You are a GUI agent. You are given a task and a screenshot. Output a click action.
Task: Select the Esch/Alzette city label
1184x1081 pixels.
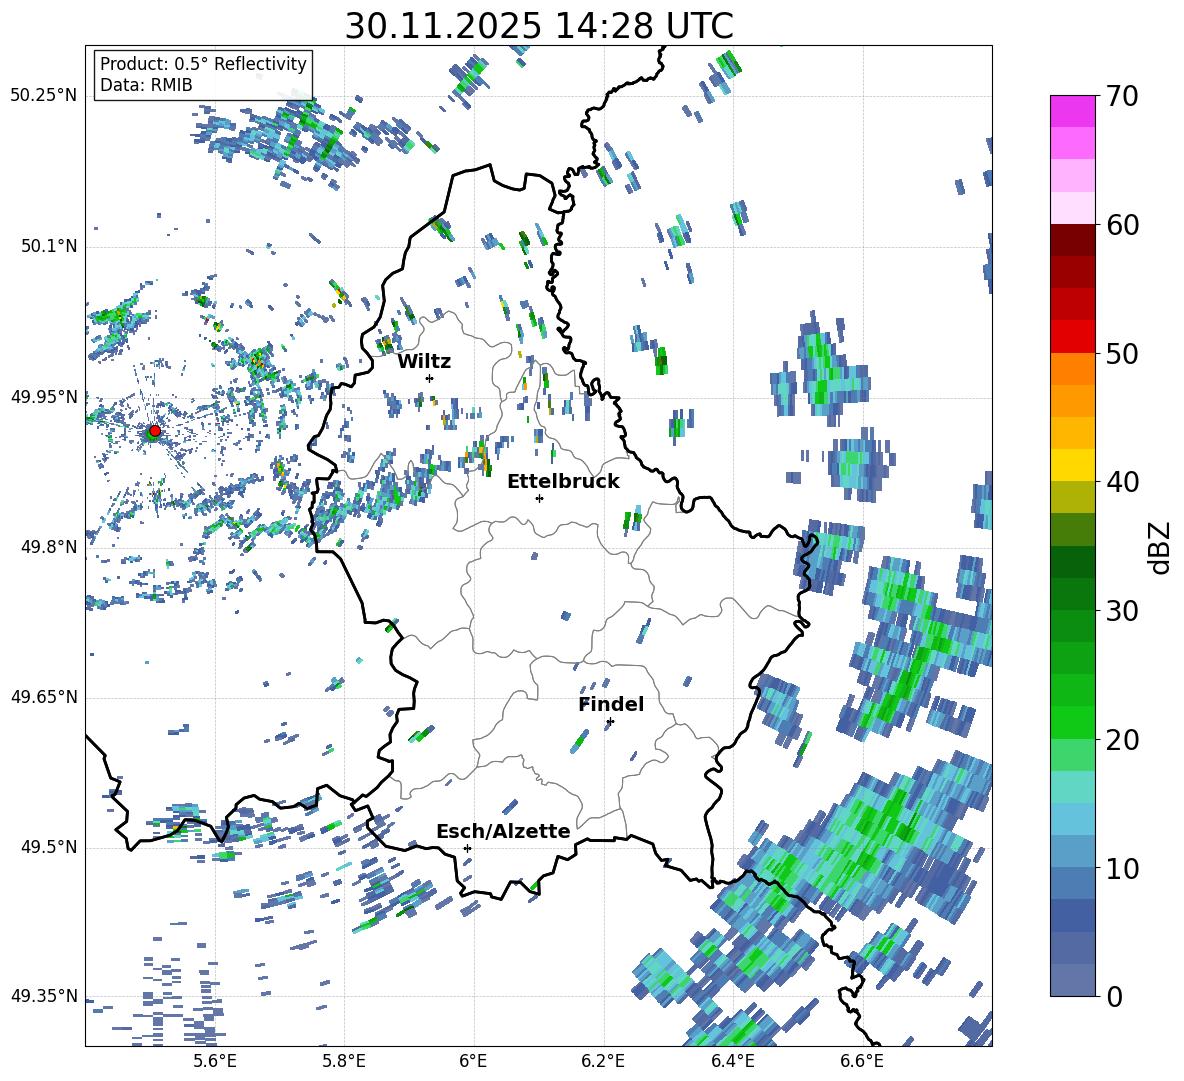pyautogui.click(x=503, y=831)
